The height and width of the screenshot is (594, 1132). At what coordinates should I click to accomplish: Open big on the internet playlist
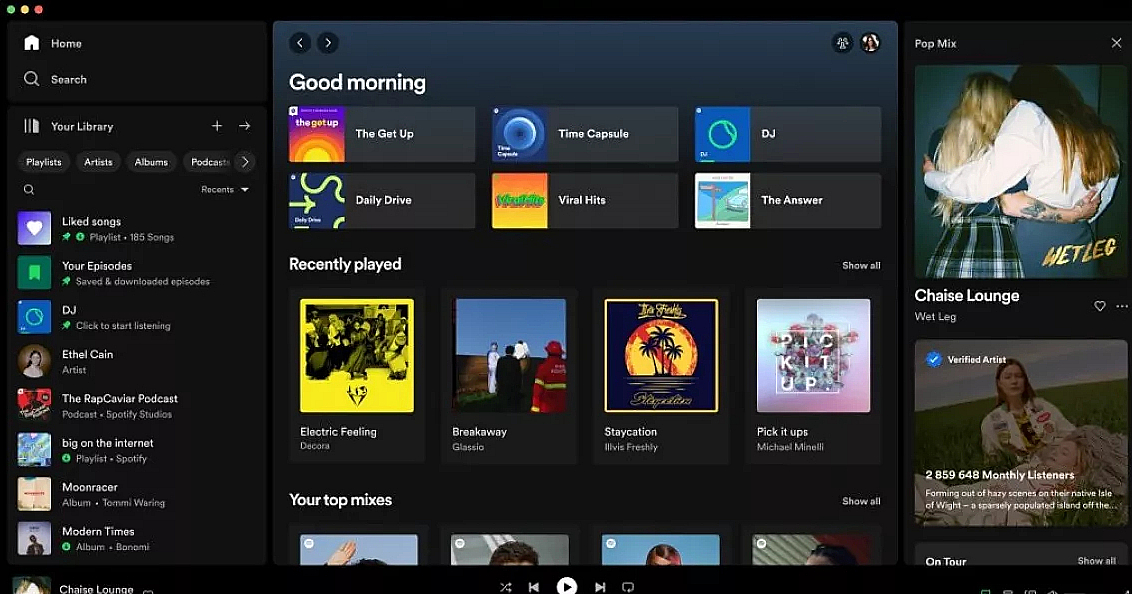click(x=137, y=450)
